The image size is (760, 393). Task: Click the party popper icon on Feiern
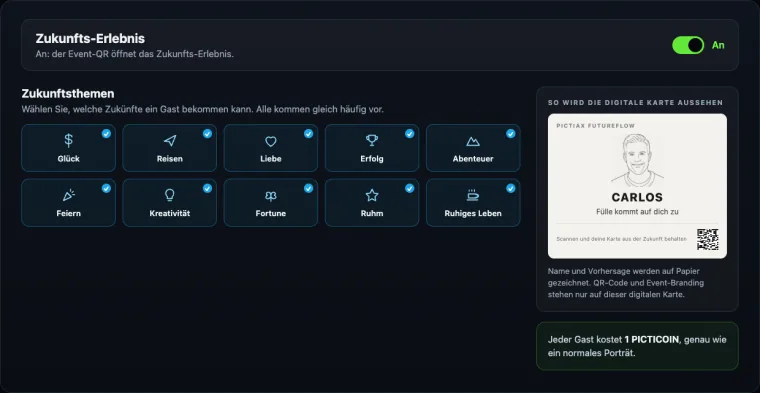pyautogui.click(x=69, y=195)
